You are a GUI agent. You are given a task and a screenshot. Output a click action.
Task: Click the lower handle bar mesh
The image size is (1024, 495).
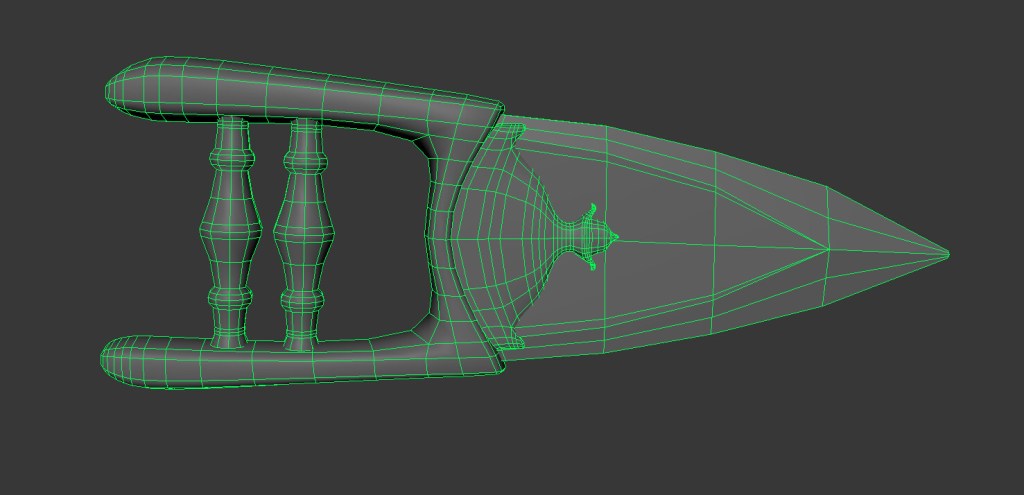coord(300,360)
